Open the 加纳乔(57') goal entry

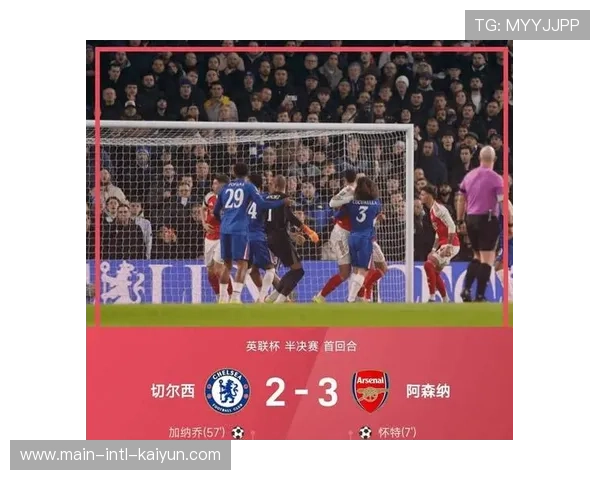[x=197, y=433]
